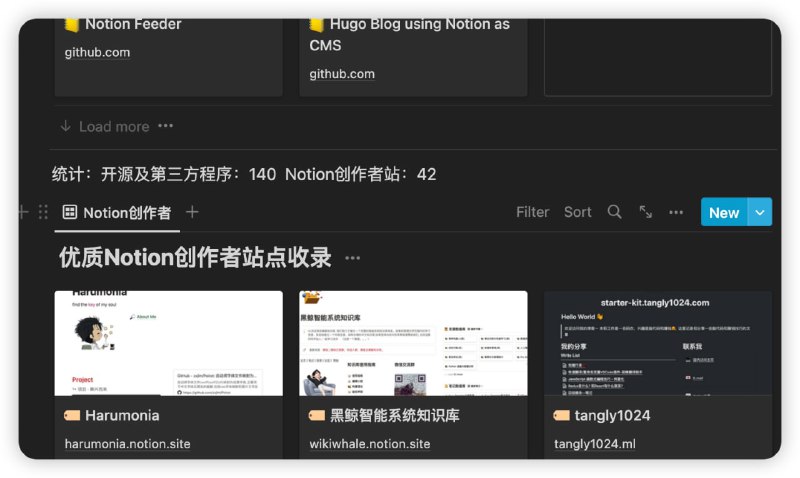Click the blue New button
800x478 pixels.
click(x=724, y=212)
